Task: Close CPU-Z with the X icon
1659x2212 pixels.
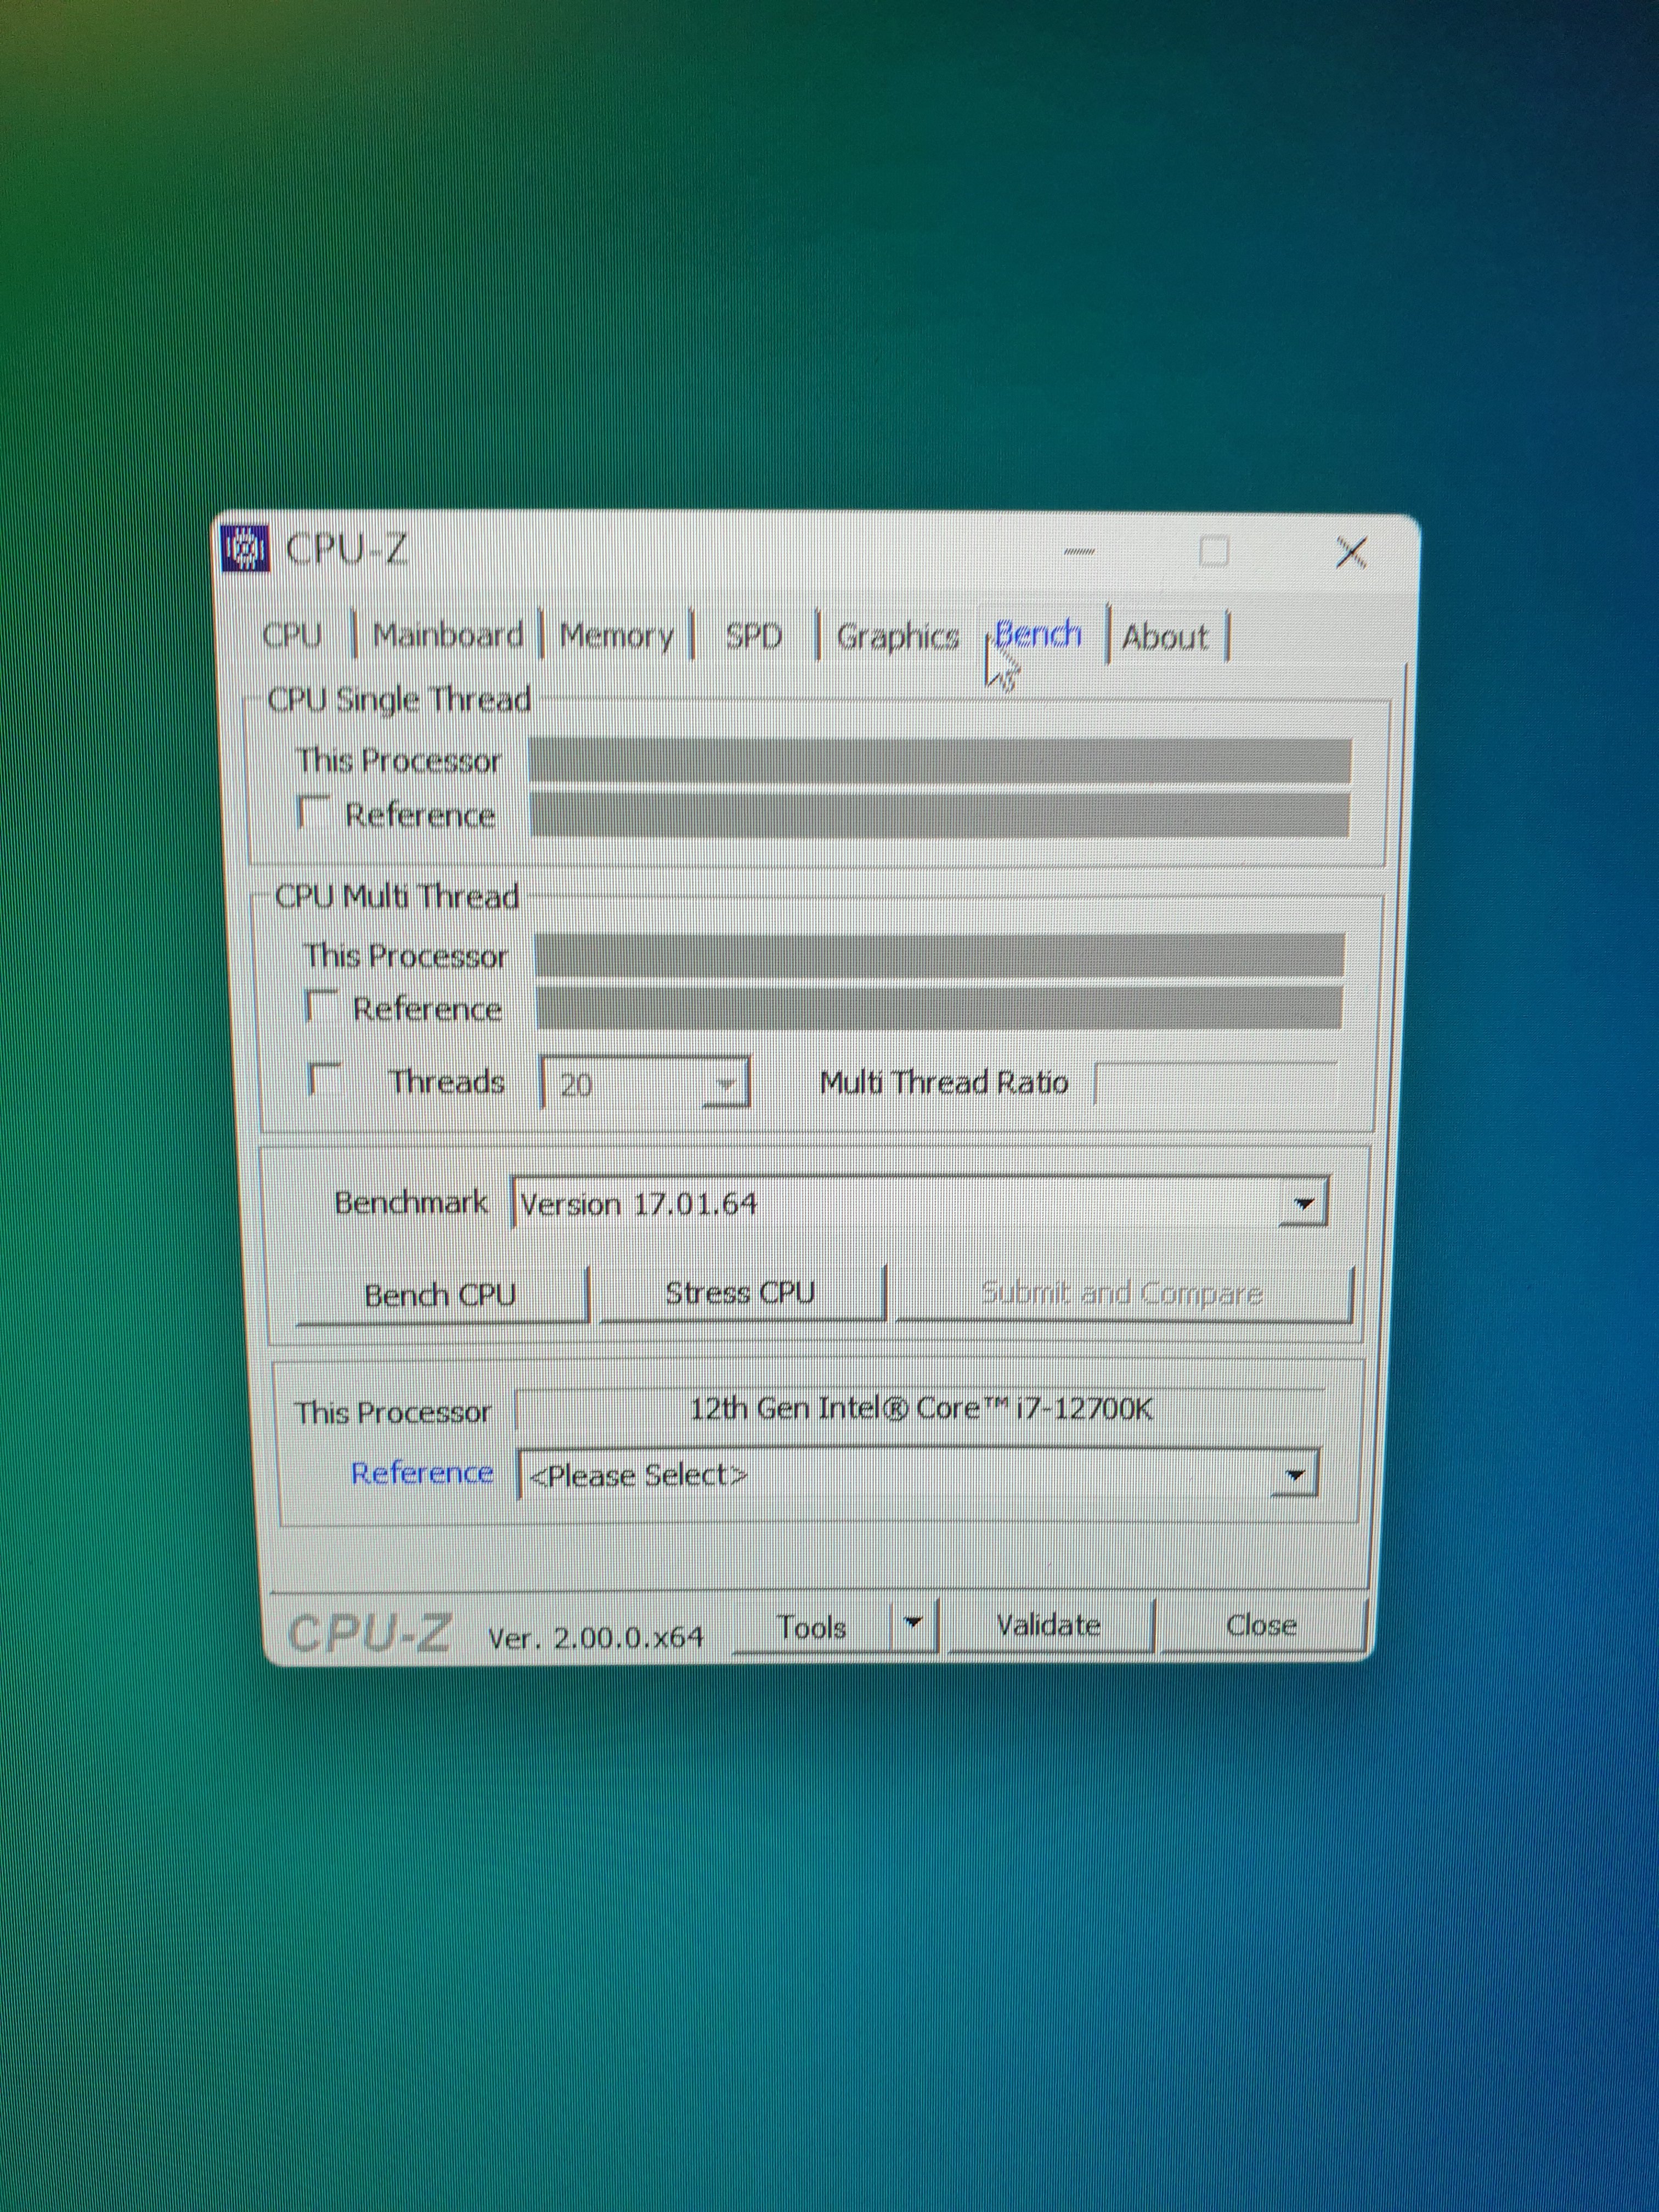Action: (x=1351, y=551)
